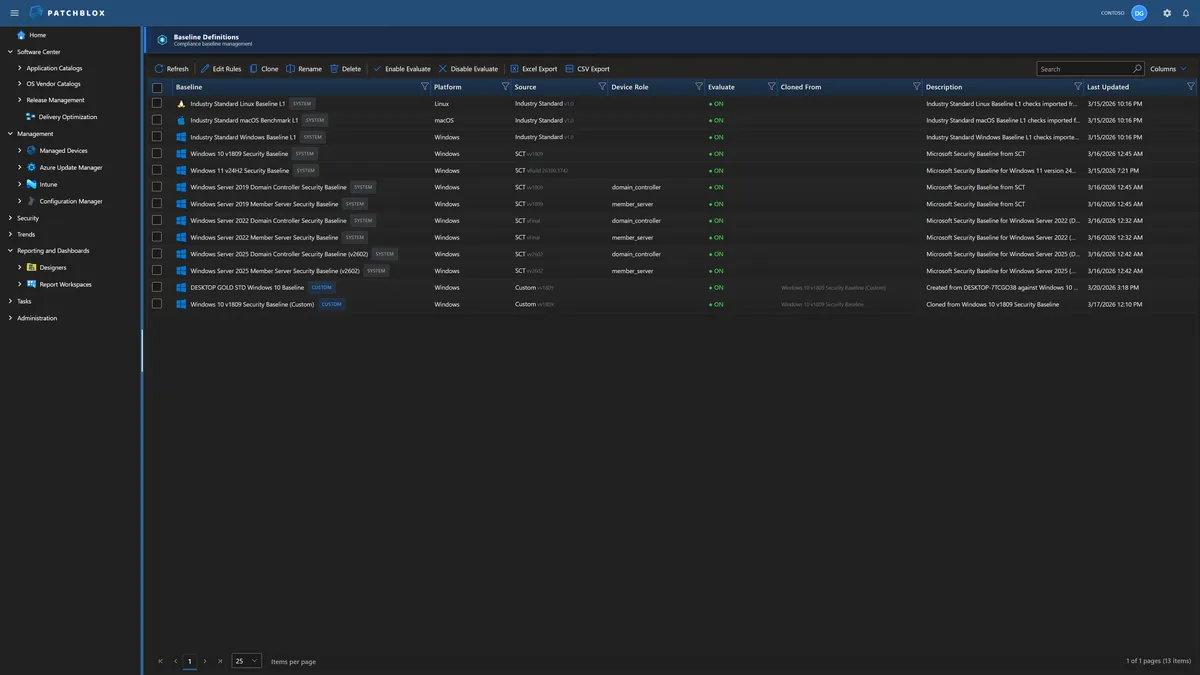Image resolution: width=1200 pixels, height=675 pixels.
Task: Filter the Description column
Action: (x=1078, y=87)
